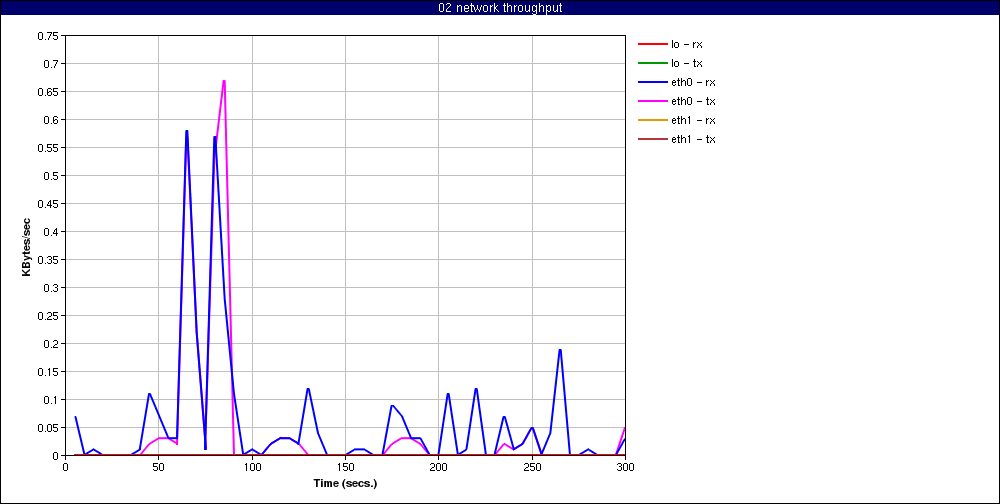Click the 0.05 y-axis tick label
This screenshot has width=1000, height=504.
click(49, 427)
